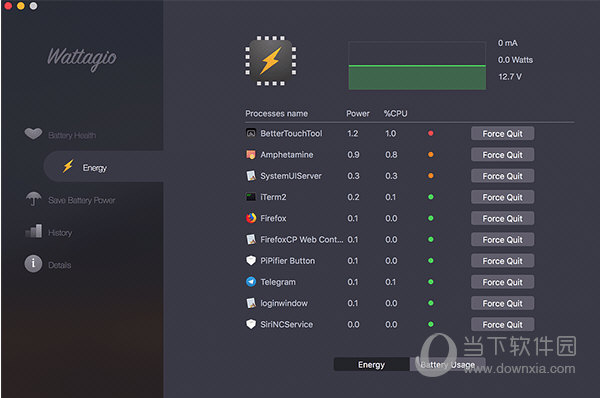Force Quit loginwindow
600x398 pixels.
pos(502,303)
